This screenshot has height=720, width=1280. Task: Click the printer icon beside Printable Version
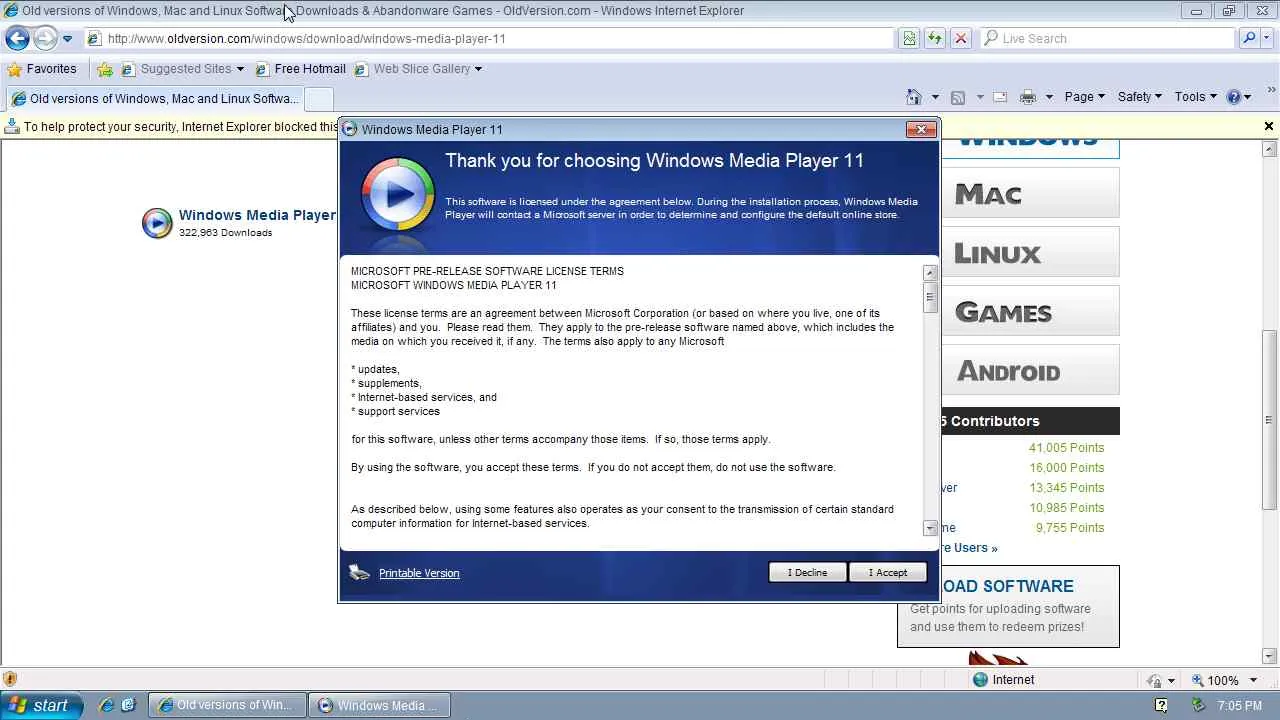coord(360,572)
